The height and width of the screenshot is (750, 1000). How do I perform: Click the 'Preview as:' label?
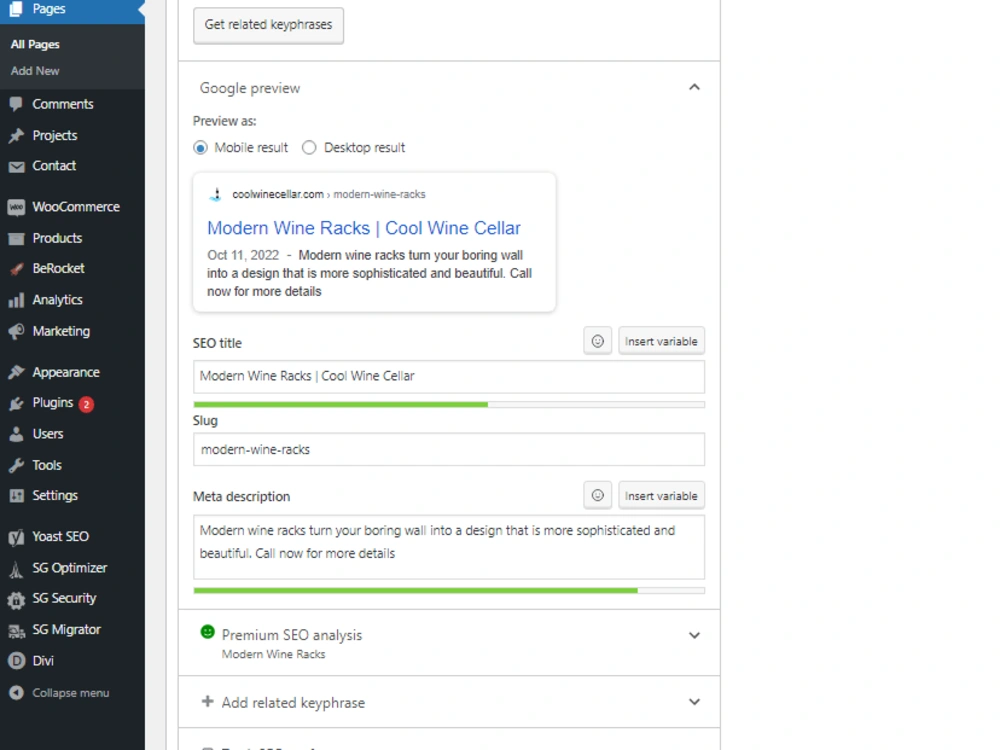(224, 121)
